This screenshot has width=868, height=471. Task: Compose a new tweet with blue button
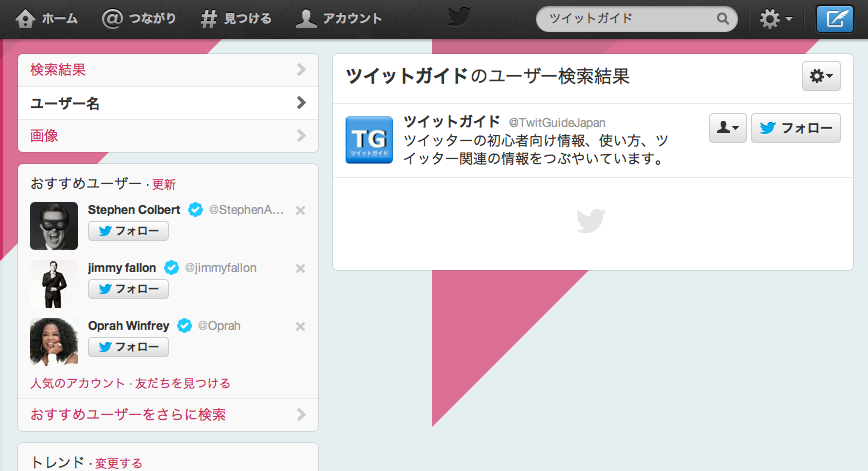click(x=835, y=19)
